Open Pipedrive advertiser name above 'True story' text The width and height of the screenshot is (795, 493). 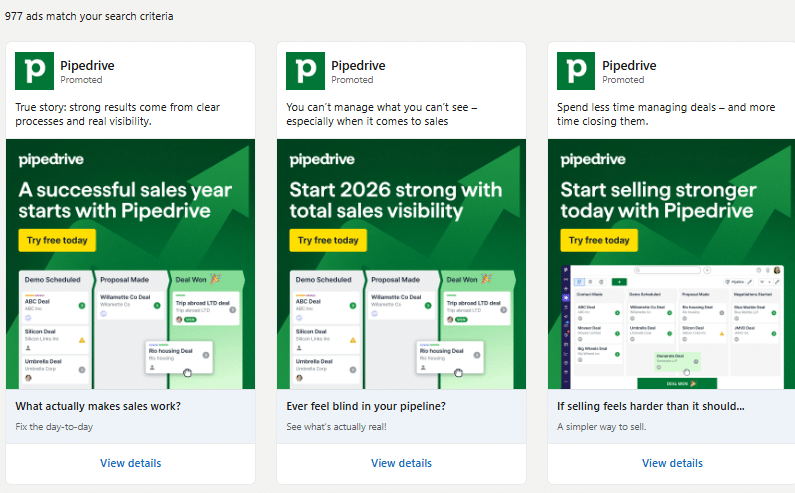87,65
